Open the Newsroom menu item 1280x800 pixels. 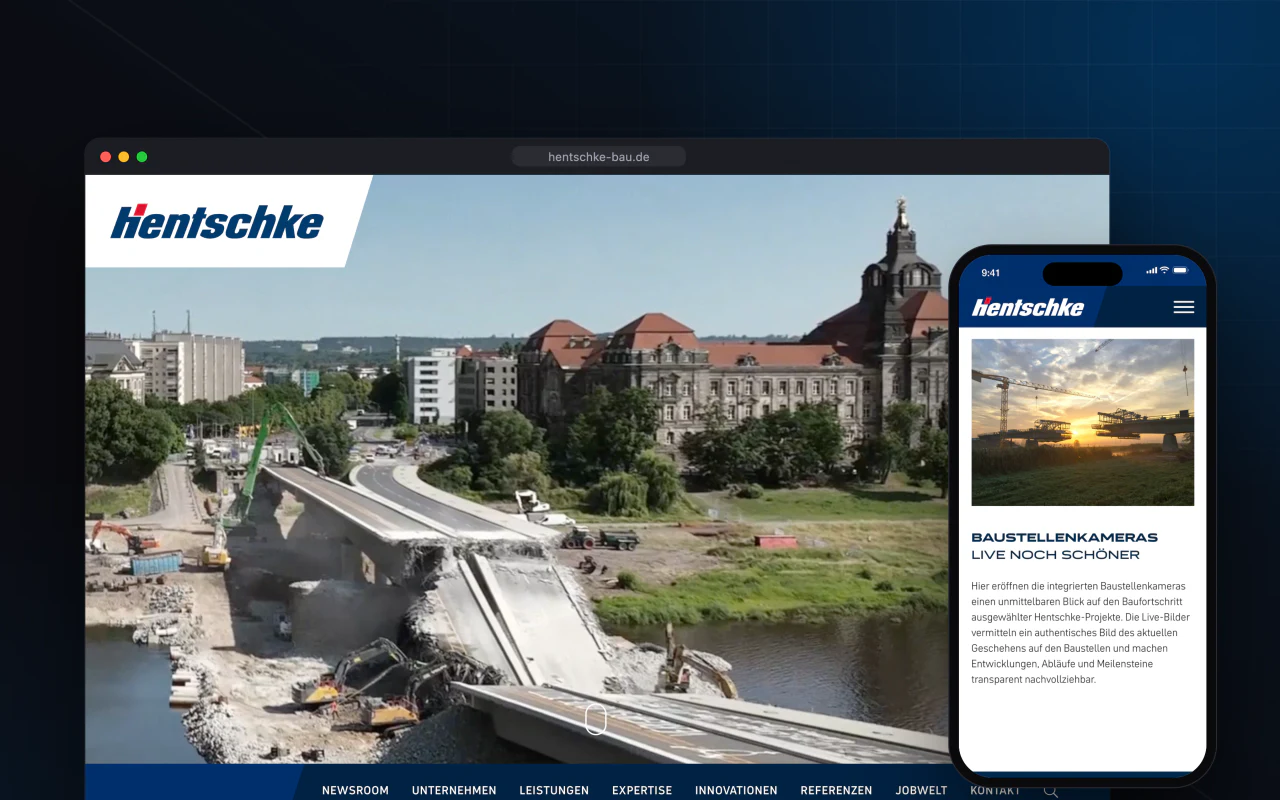[x=355, y=790]
